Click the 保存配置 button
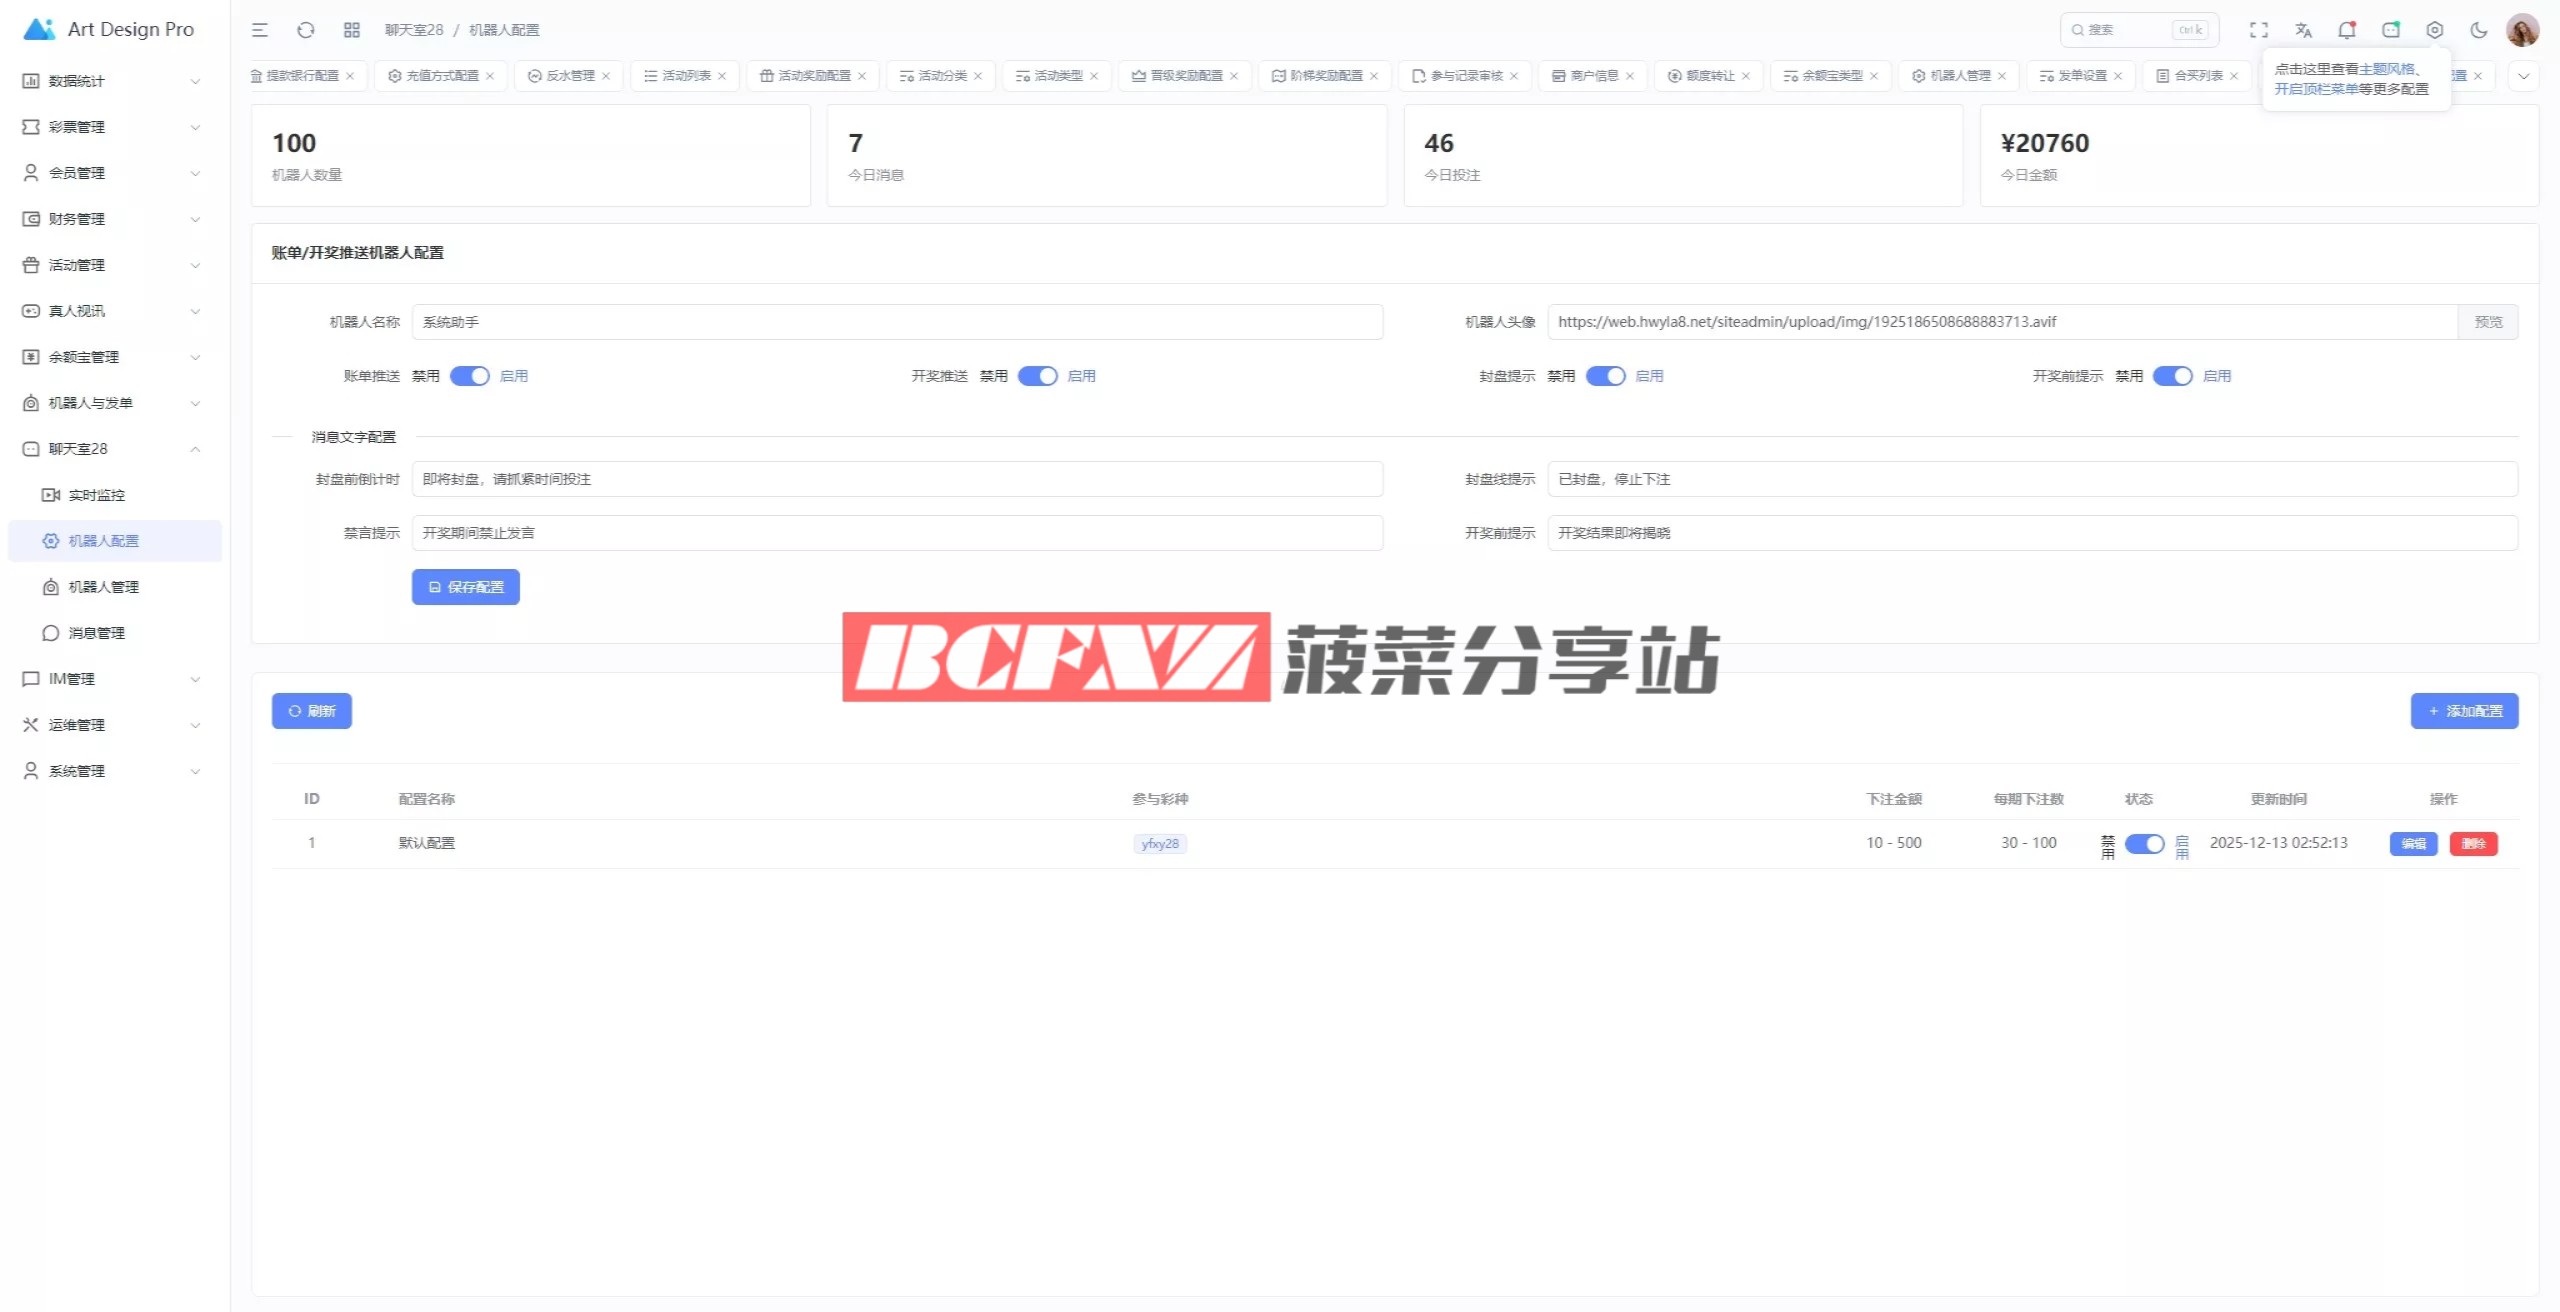This screenshot has width=2560, height=1312. point(465,587)
